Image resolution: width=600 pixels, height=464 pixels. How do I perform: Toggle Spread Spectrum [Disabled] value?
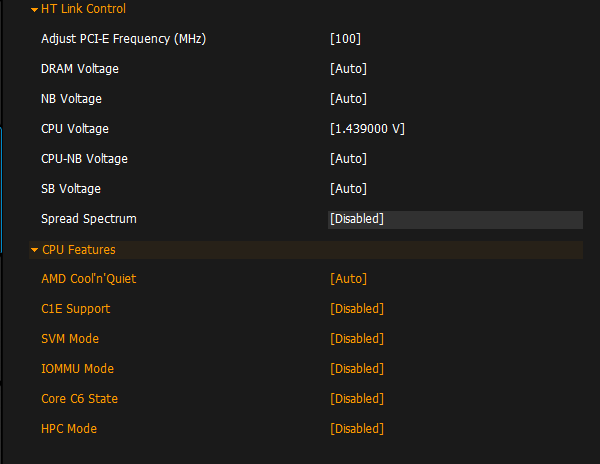tap(357, 219)
